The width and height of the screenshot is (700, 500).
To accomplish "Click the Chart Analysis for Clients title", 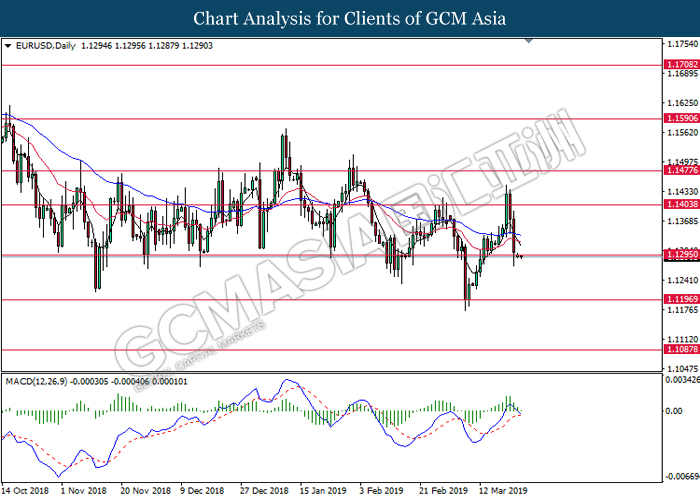I will point(350,19).
